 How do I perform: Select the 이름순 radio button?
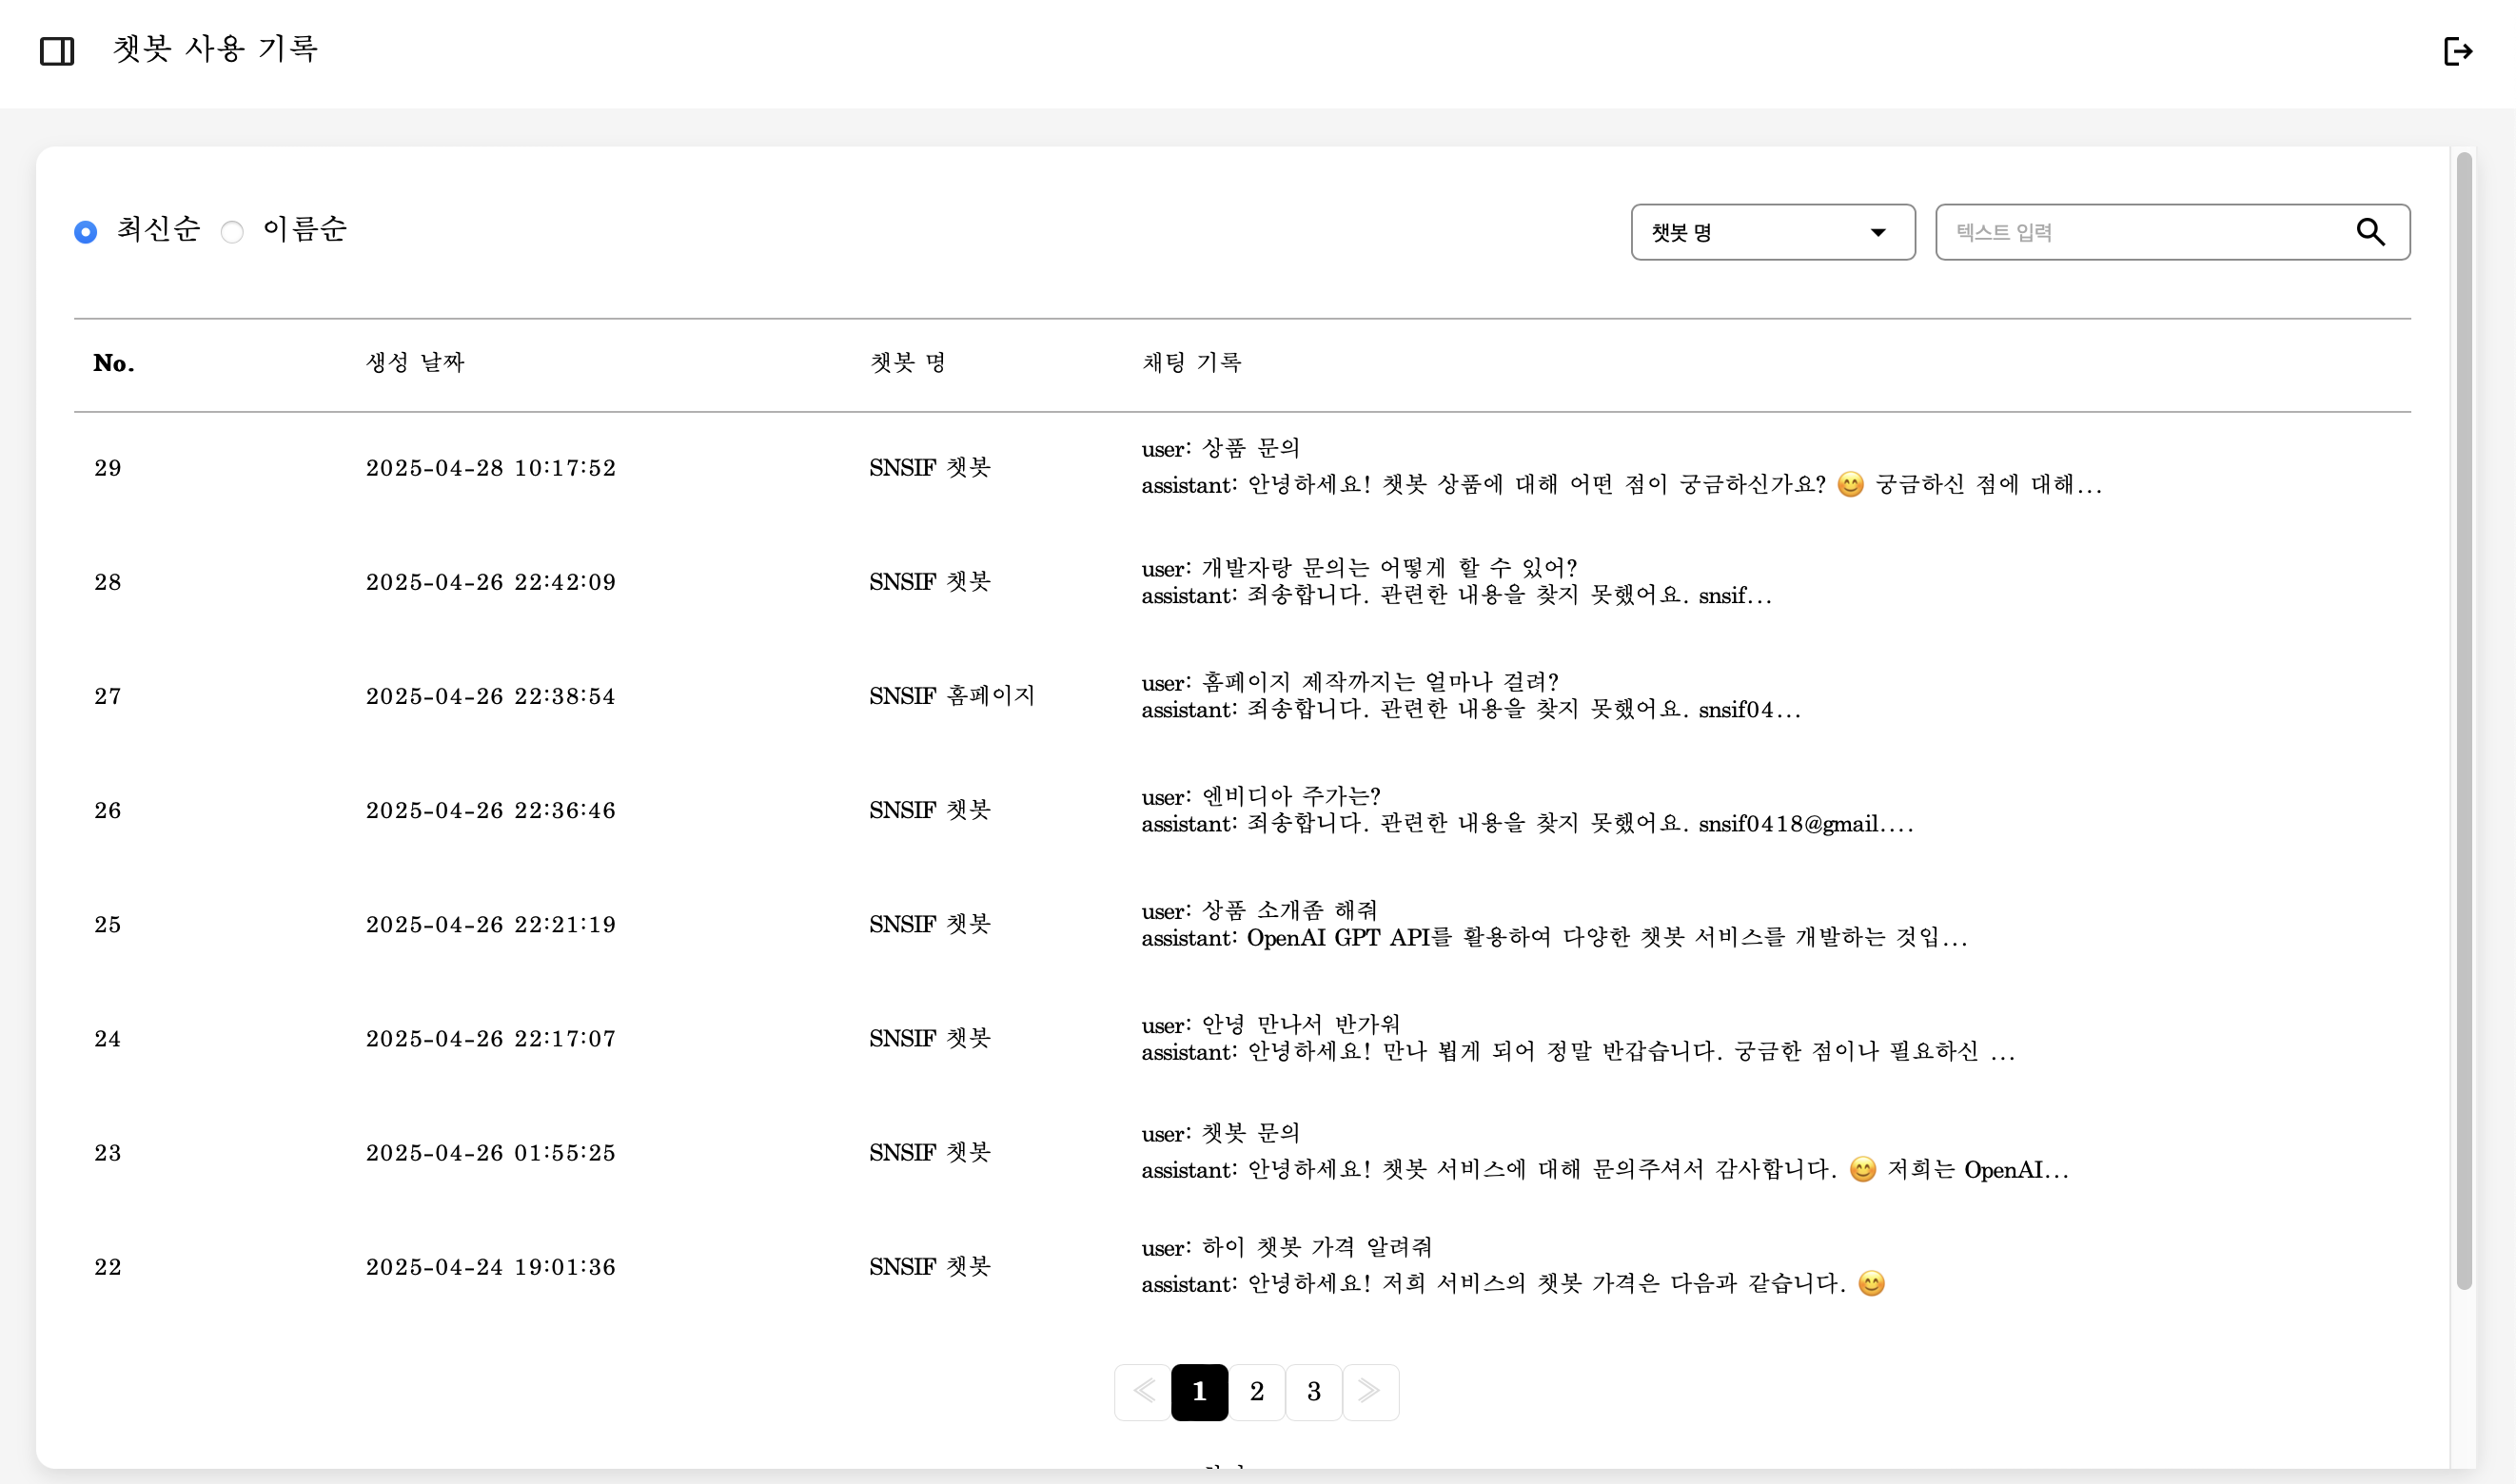coord(233,231)
